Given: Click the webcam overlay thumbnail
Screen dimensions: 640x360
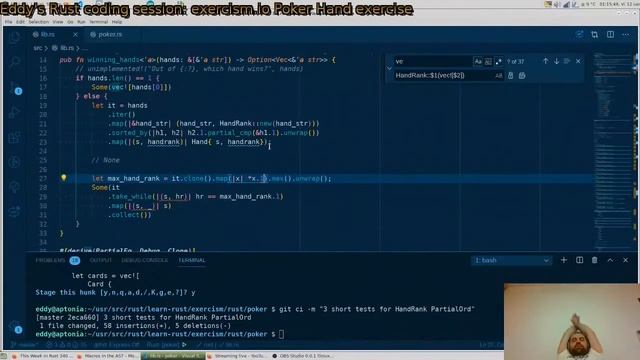Looking at the screenshot, I should click(x=571, y=322).
